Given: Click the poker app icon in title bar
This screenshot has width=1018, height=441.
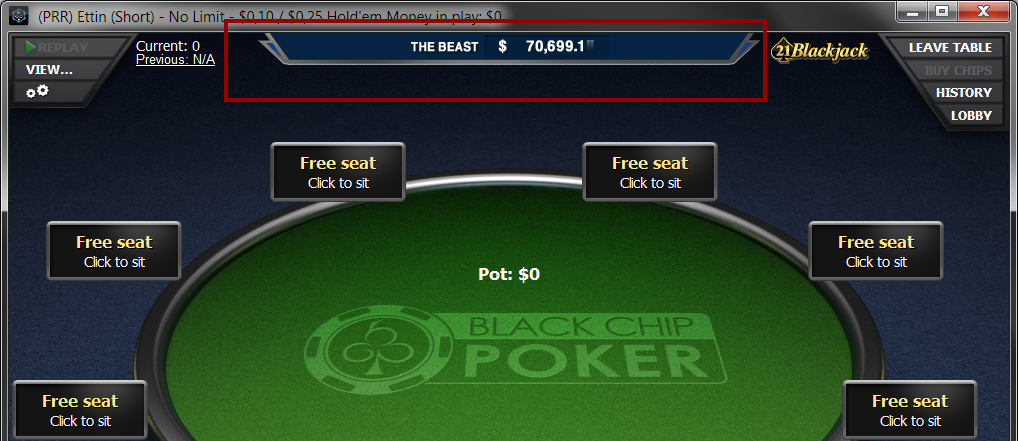Looking at the screenshot, I should click(x=21, y=16).
